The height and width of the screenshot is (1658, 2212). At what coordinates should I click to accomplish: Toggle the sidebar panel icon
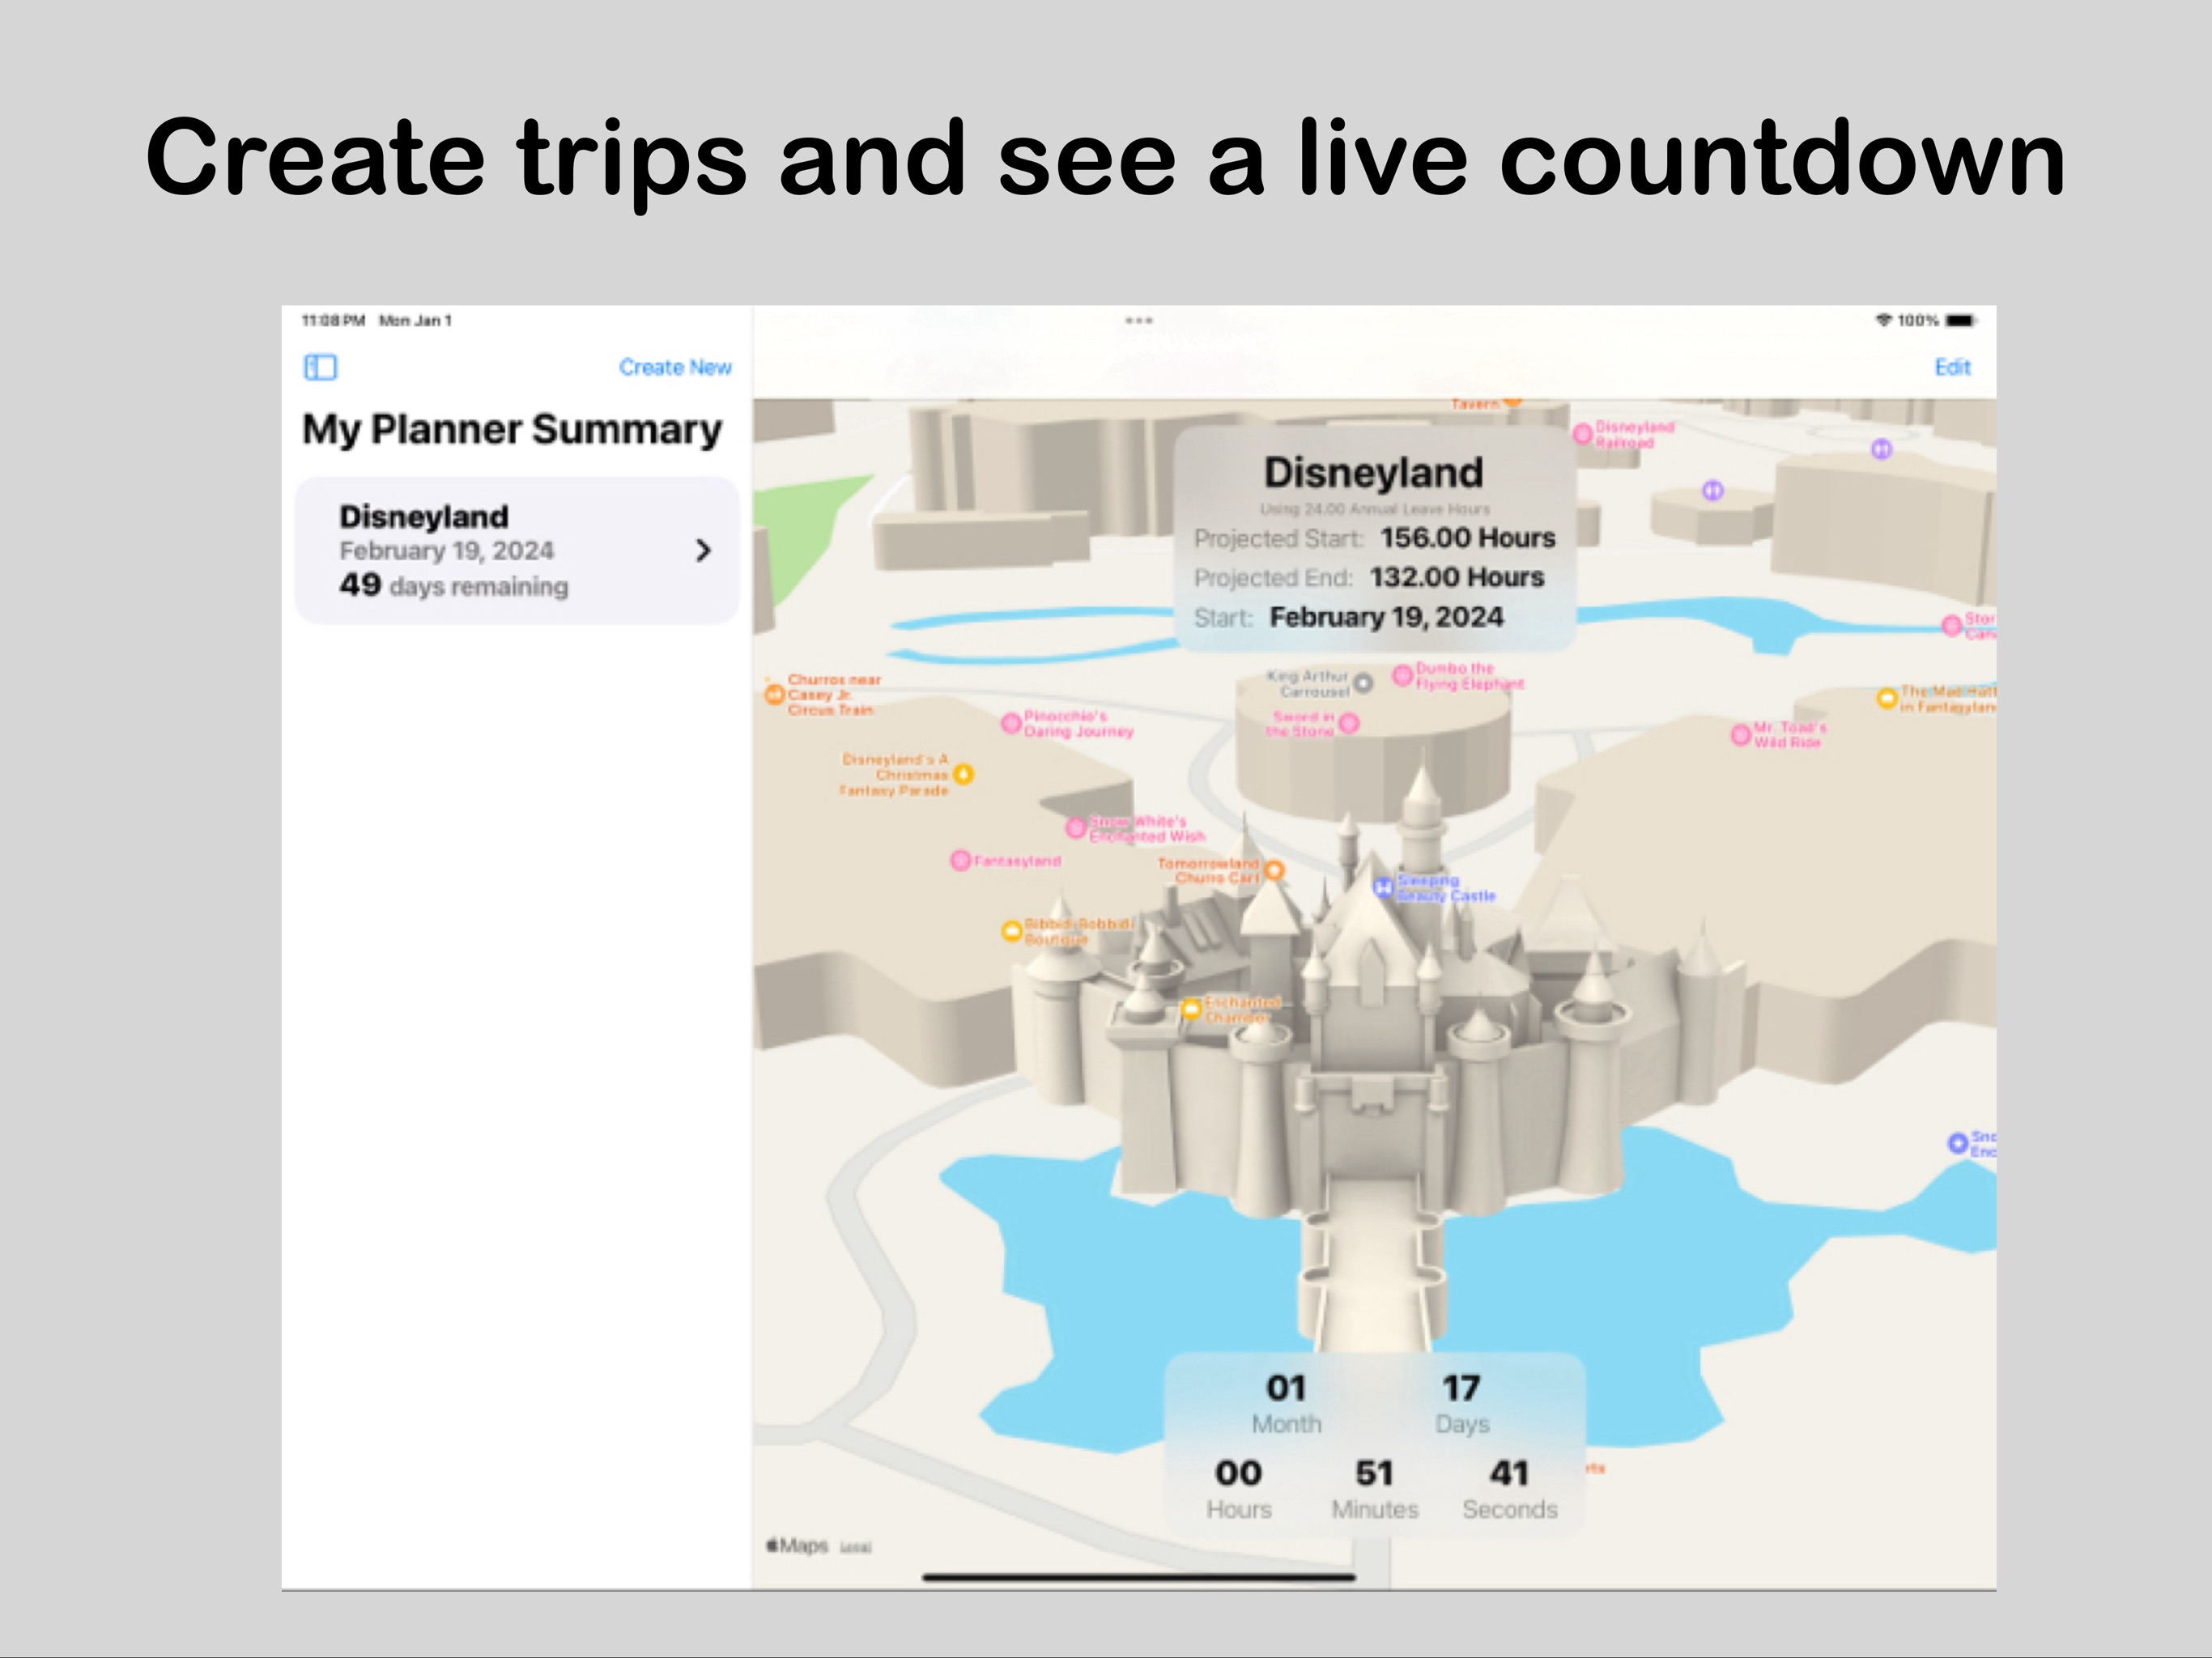click(x=320, y=367)
